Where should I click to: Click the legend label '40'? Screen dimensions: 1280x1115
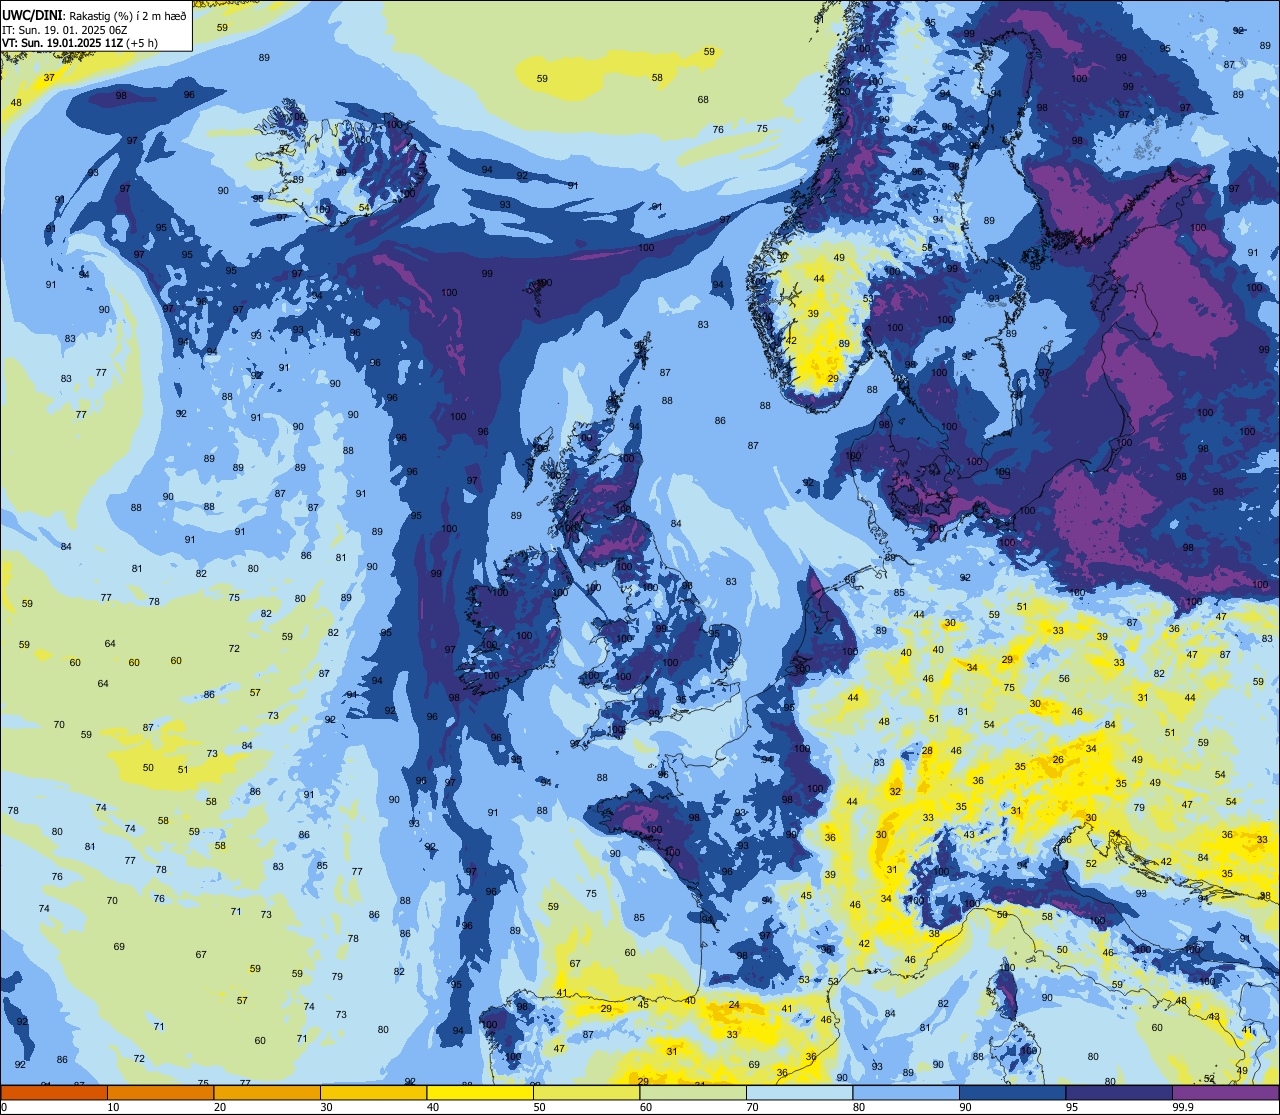point(433,1107)
